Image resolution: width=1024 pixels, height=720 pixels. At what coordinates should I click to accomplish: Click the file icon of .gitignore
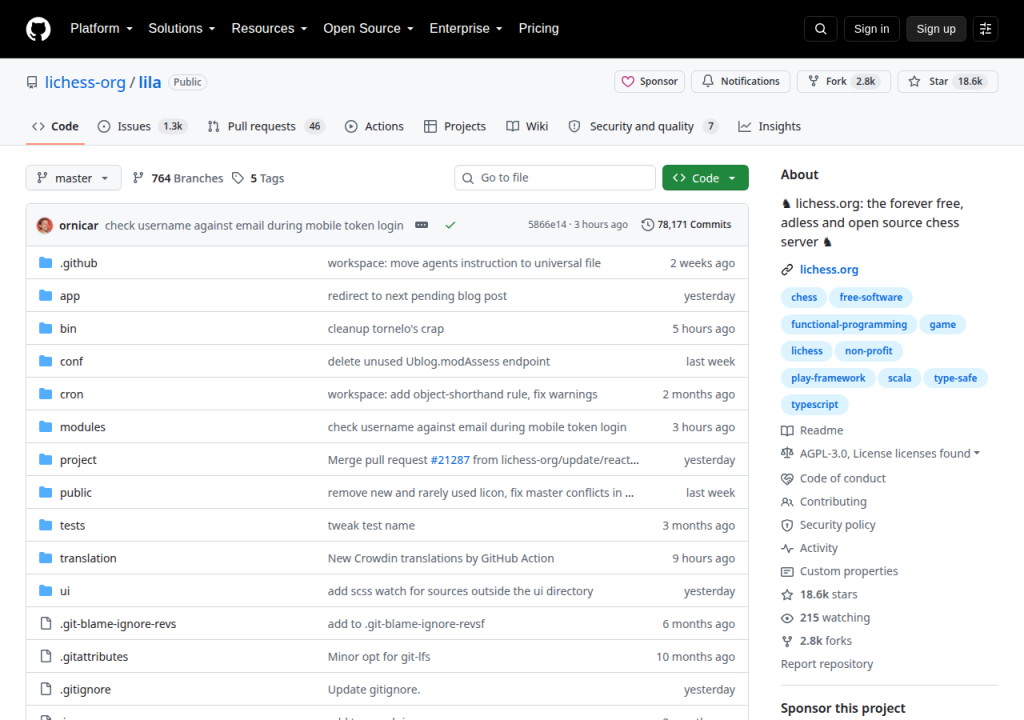tap(46, 689)
